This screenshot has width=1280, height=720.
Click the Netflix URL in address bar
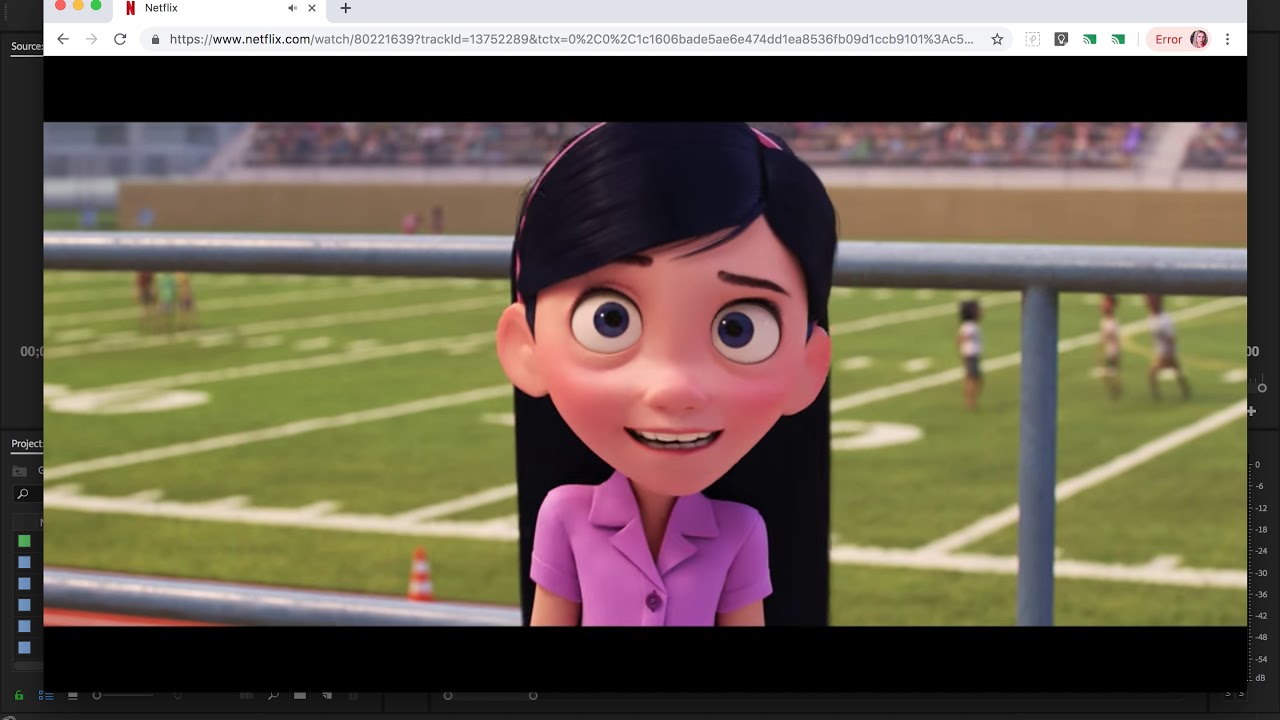coord(571,39)
